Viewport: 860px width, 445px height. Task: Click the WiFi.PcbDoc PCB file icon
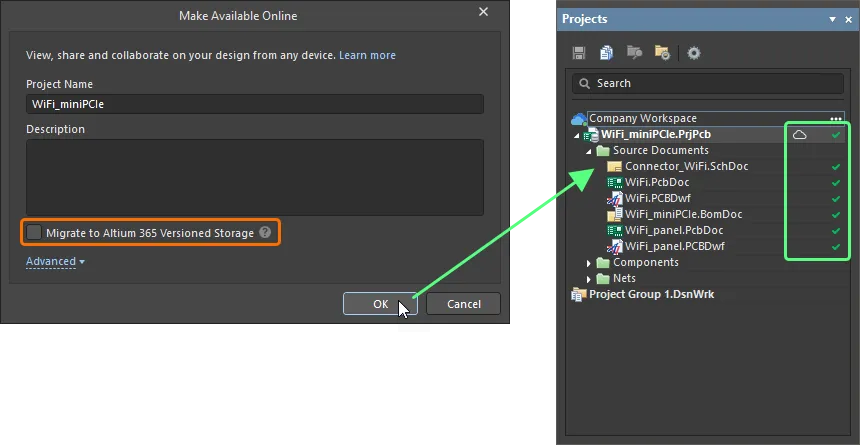pos(614,182)
